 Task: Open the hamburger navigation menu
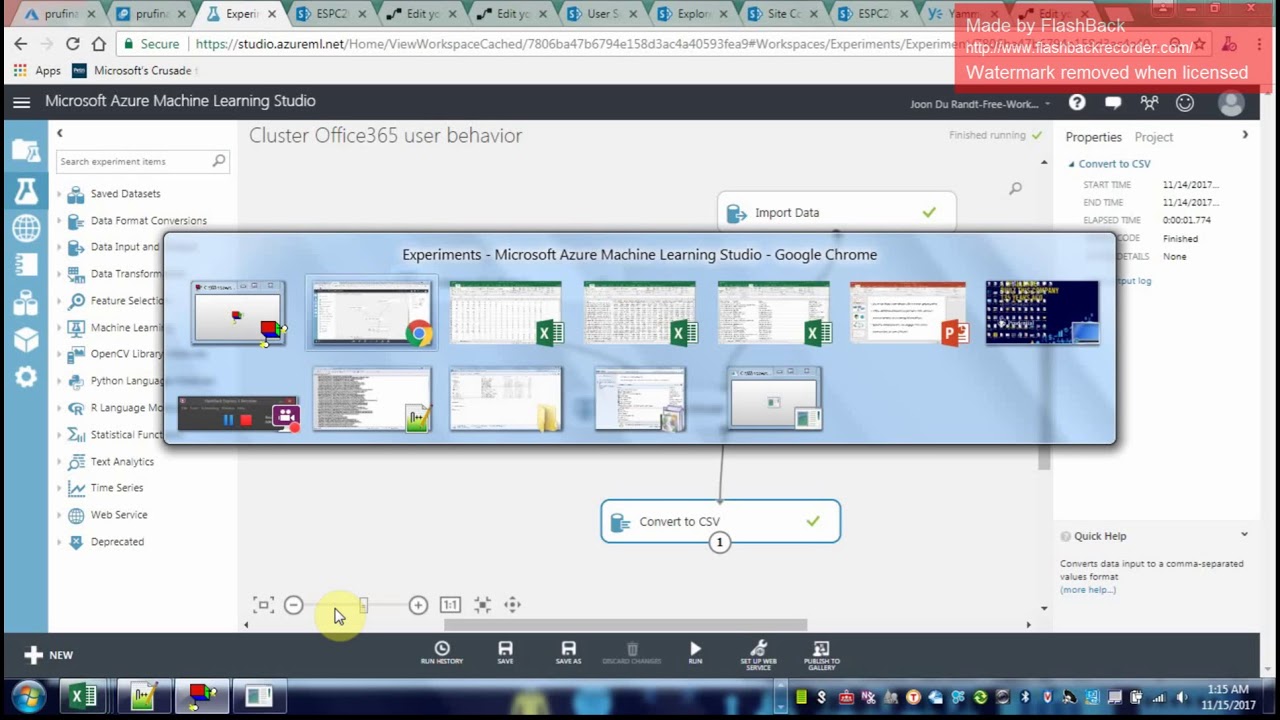[22, 102]
